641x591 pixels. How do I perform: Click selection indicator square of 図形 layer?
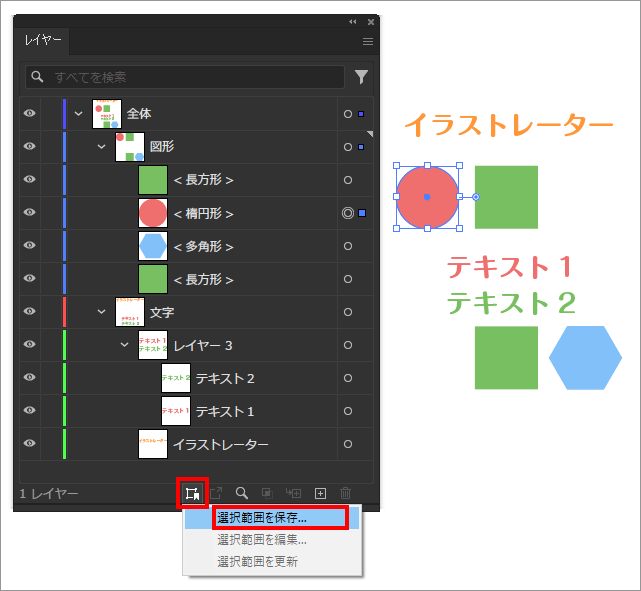click(x=361, y=147)
